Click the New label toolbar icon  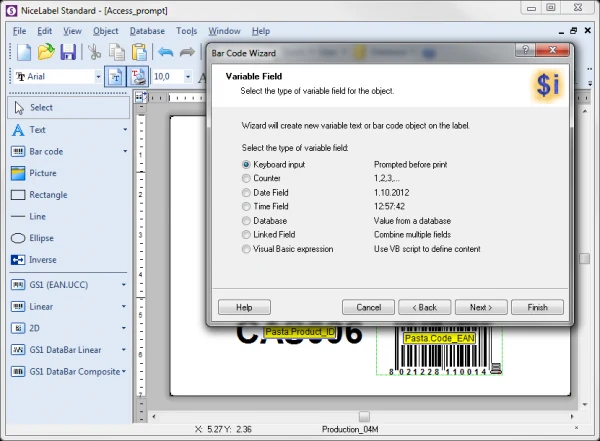click(x=24, y=52)
